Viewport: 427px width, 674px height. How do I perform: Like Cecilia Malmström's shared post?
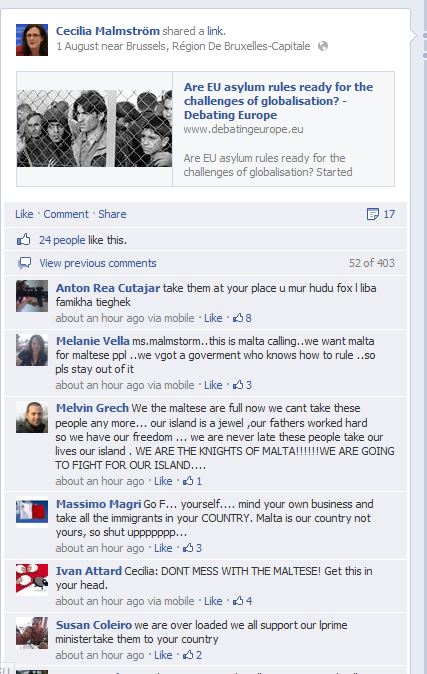tap(24, 214)
